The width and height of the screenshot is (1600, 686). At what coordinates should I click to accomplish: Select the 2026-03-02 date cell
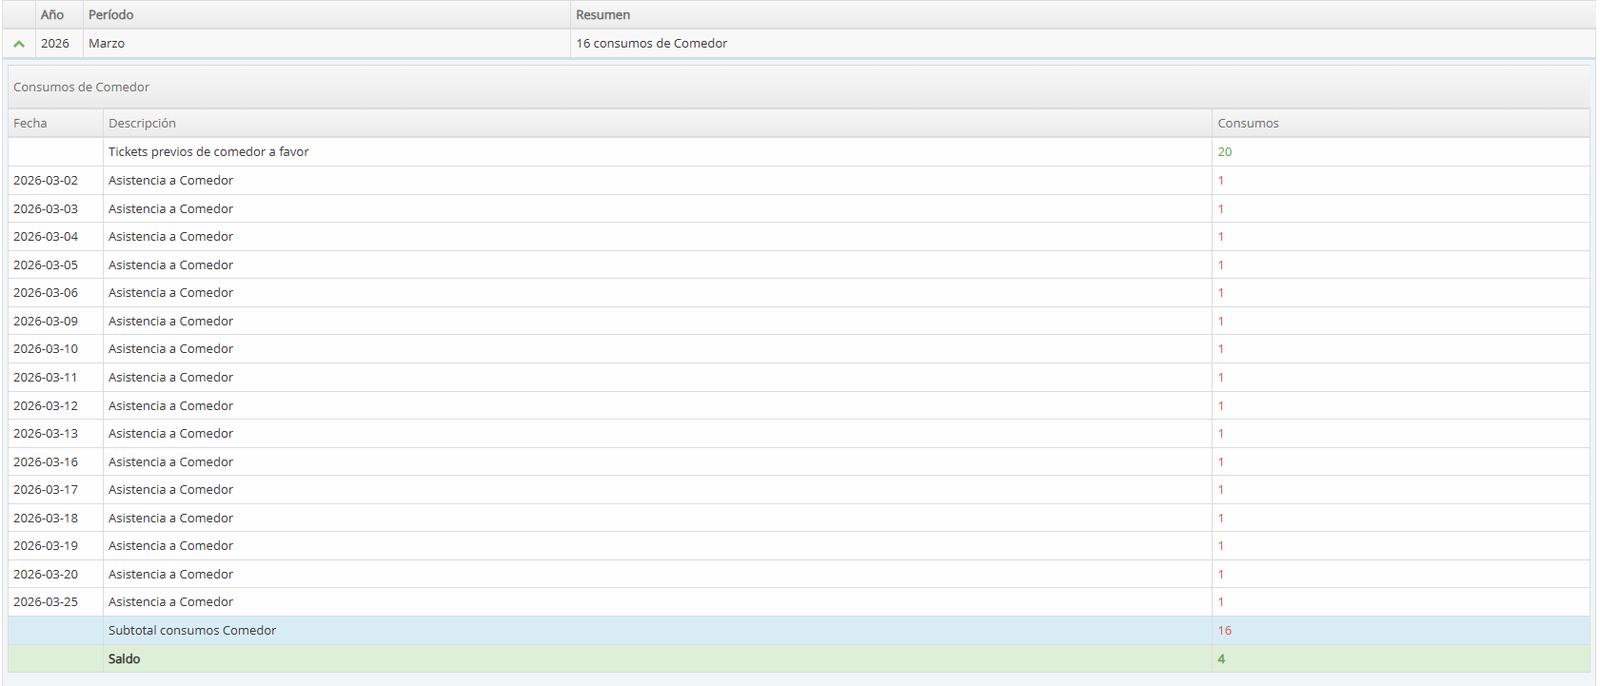[45, 181]
